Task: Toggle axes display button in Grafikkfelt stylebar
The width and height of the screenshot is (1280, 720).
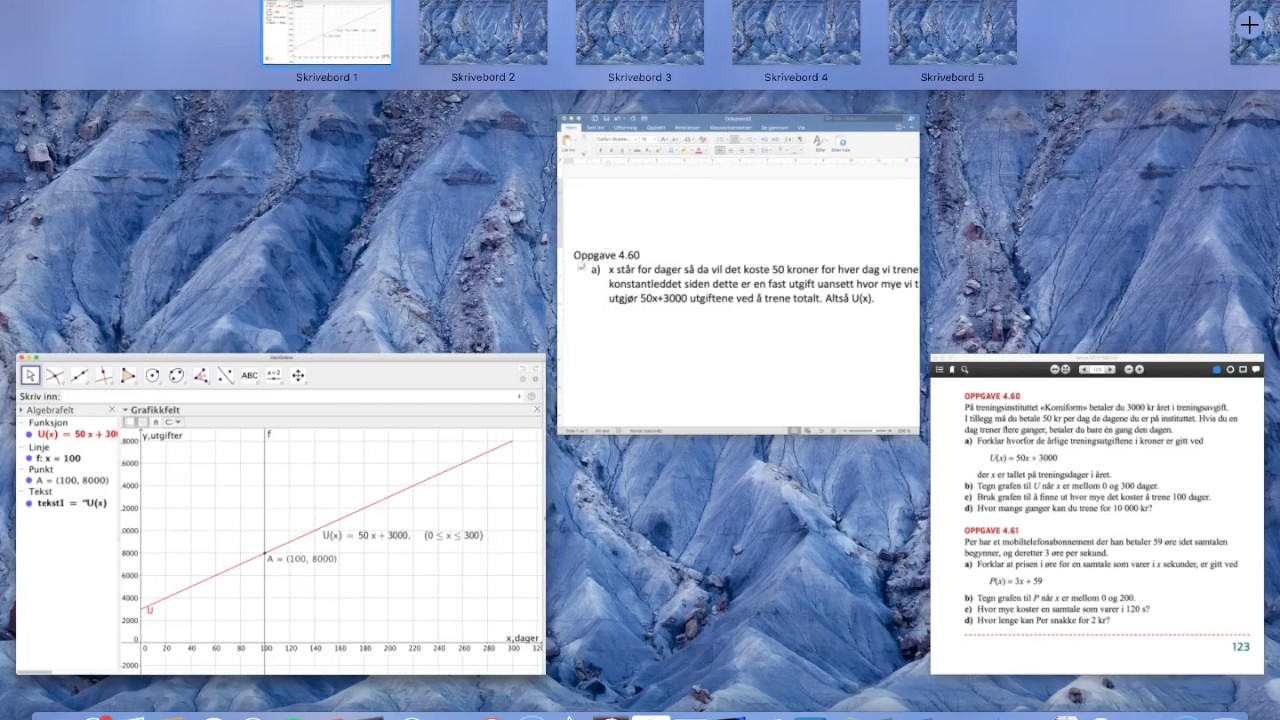Action: (130, 422)
